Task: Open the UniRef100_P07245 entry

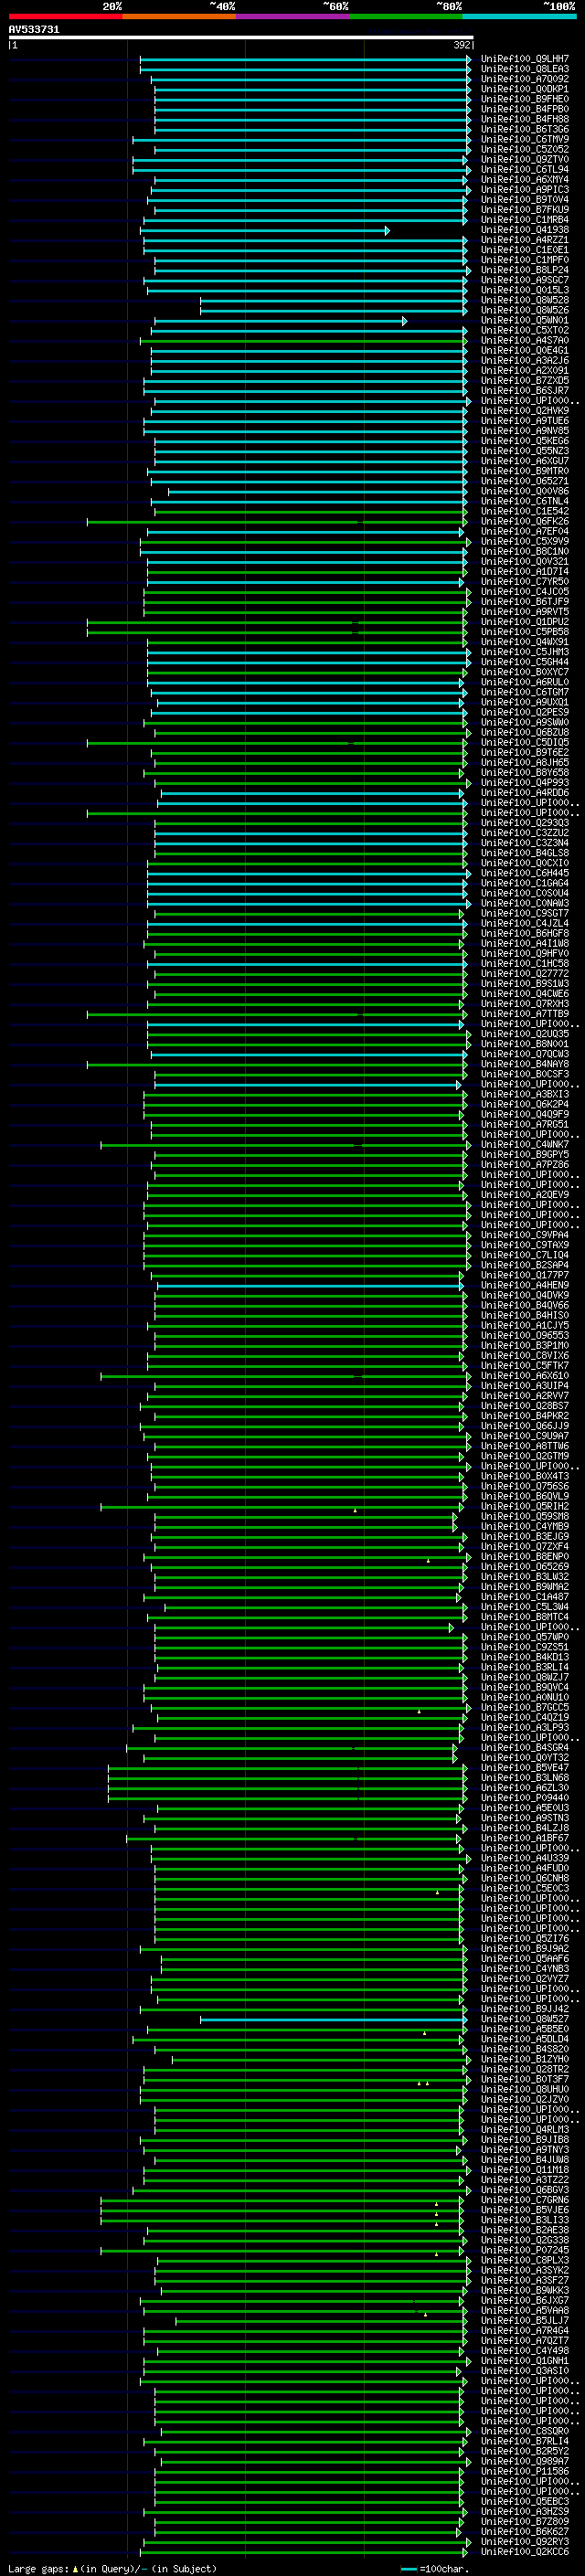Action: coord(525,2250)
